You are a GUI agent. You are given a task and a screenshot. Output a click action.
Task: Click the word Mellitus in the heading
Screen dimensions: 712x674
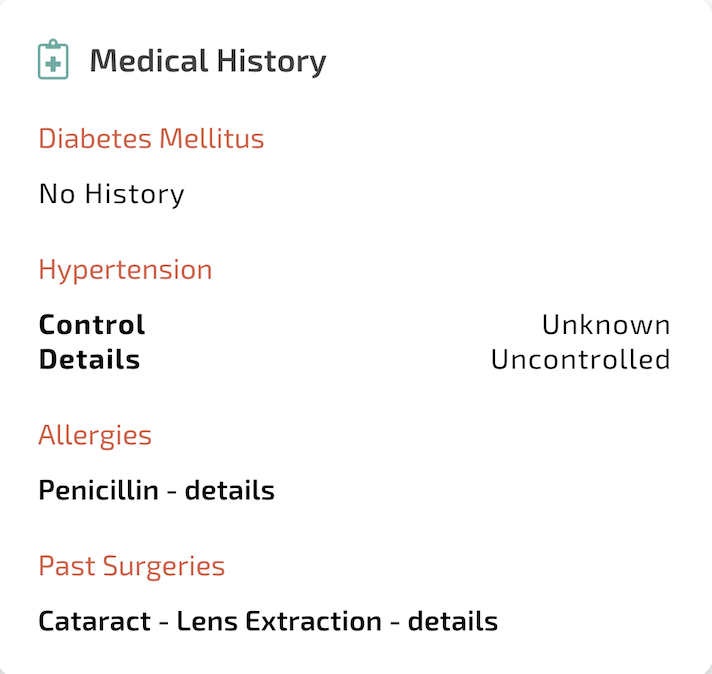(212, 138)
